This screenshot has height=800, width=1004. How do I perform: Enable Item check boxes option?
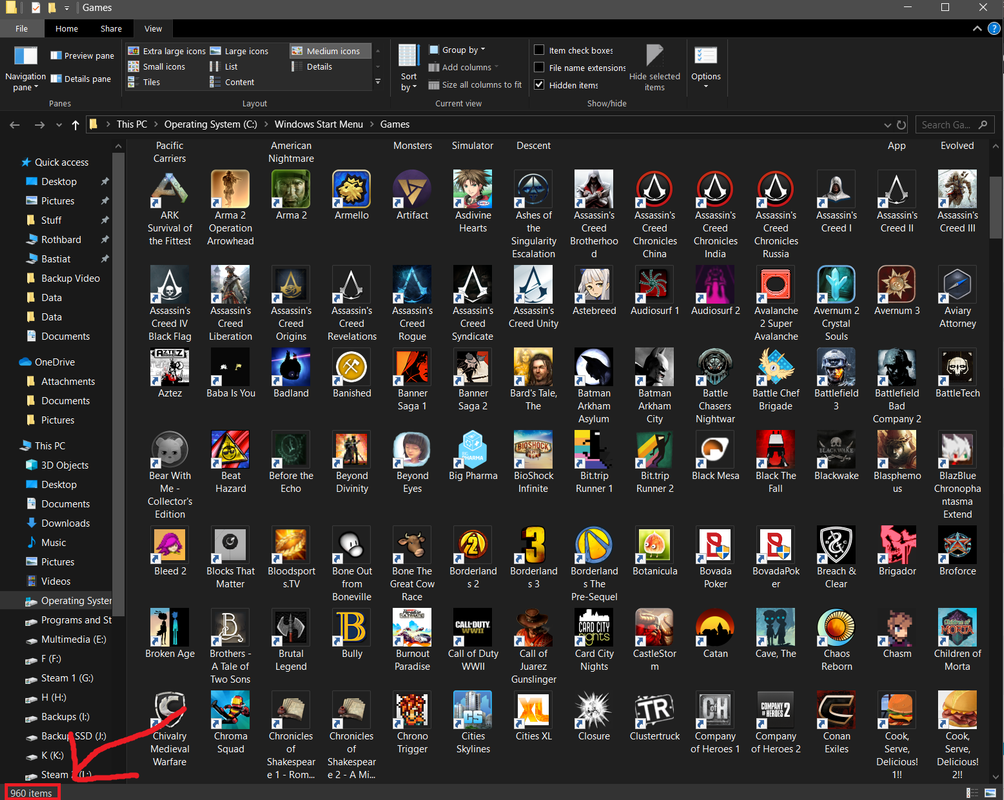coord(539,50)
